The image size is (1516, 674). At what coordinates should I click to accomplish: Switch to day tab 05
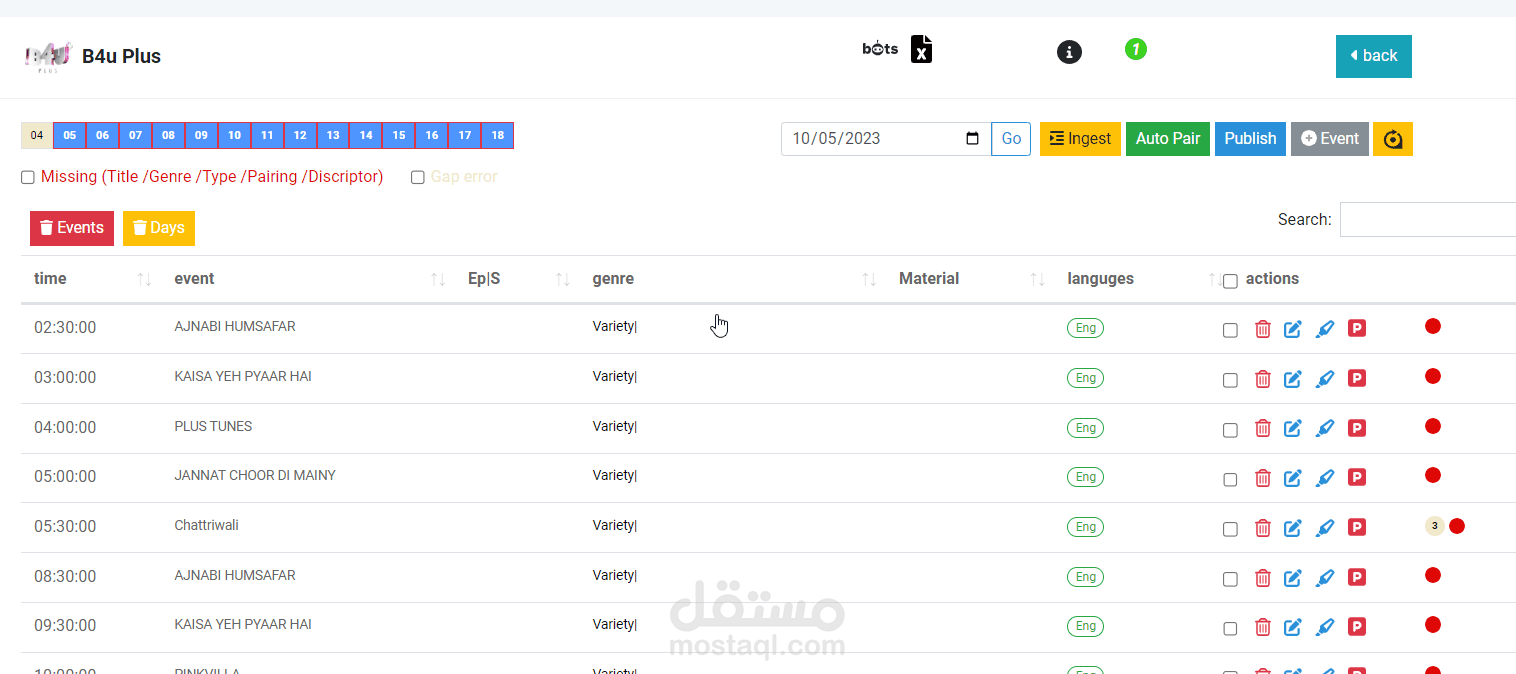coord(69,136)
